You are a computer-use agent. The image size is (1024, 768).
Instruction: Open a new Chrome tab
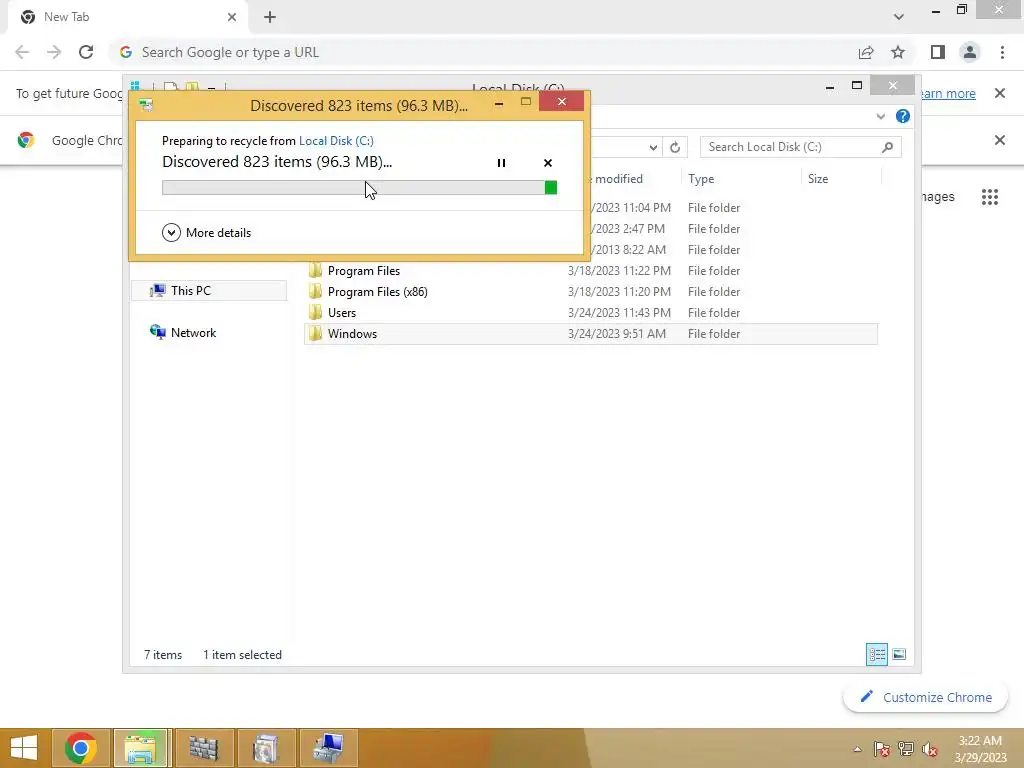click(270, 17)
